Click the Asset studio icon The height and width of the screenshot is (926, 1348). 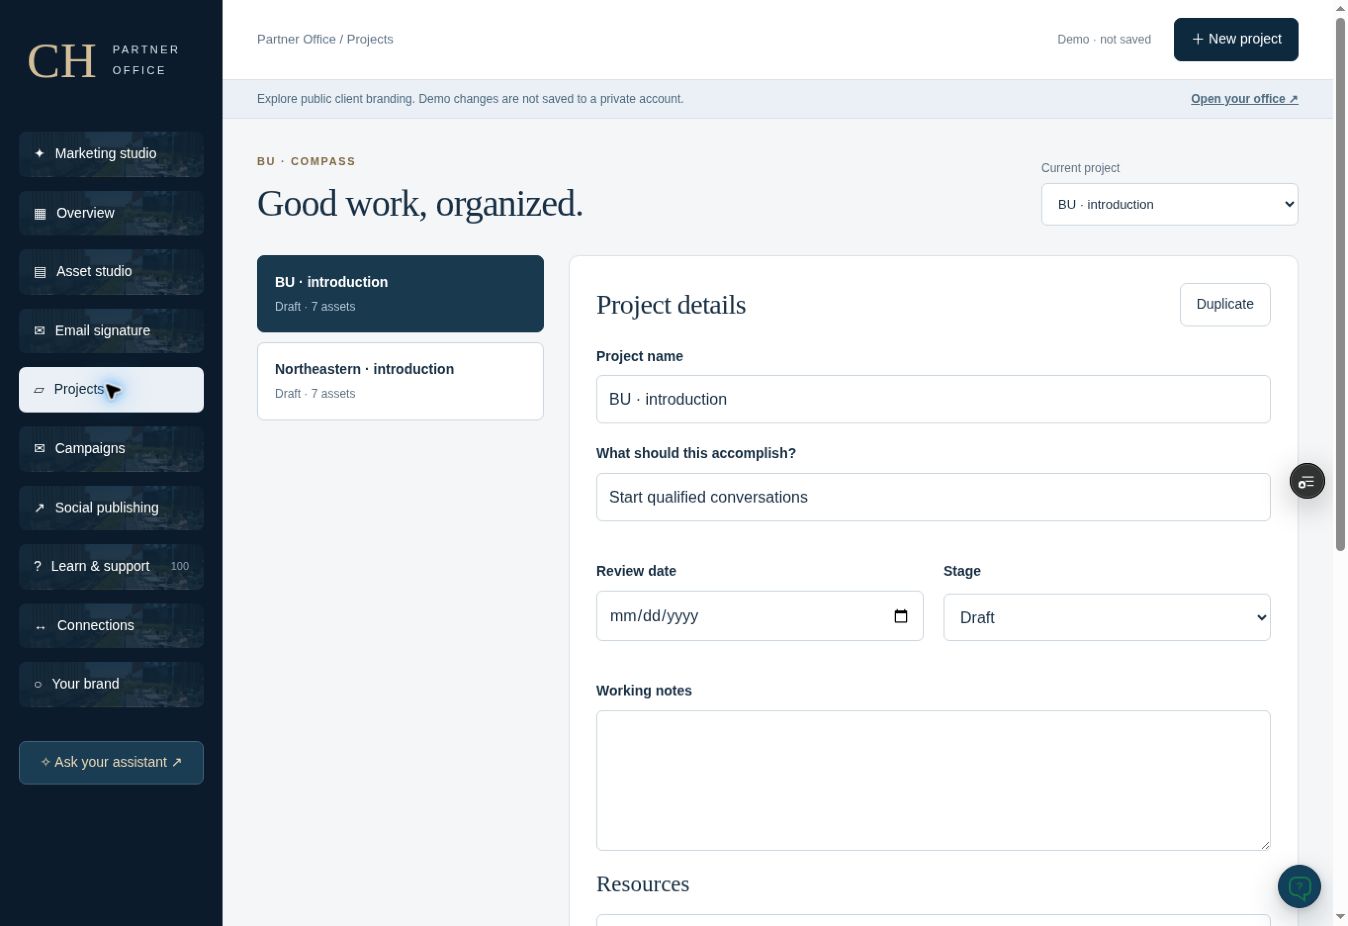point(40,271)
